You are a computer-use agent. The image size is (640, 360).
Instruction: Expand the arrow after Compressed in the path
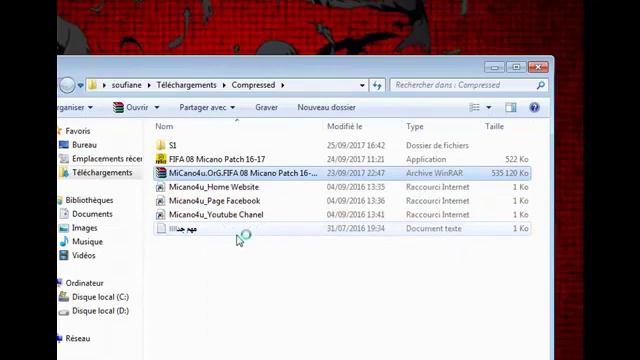click(282, 85)
